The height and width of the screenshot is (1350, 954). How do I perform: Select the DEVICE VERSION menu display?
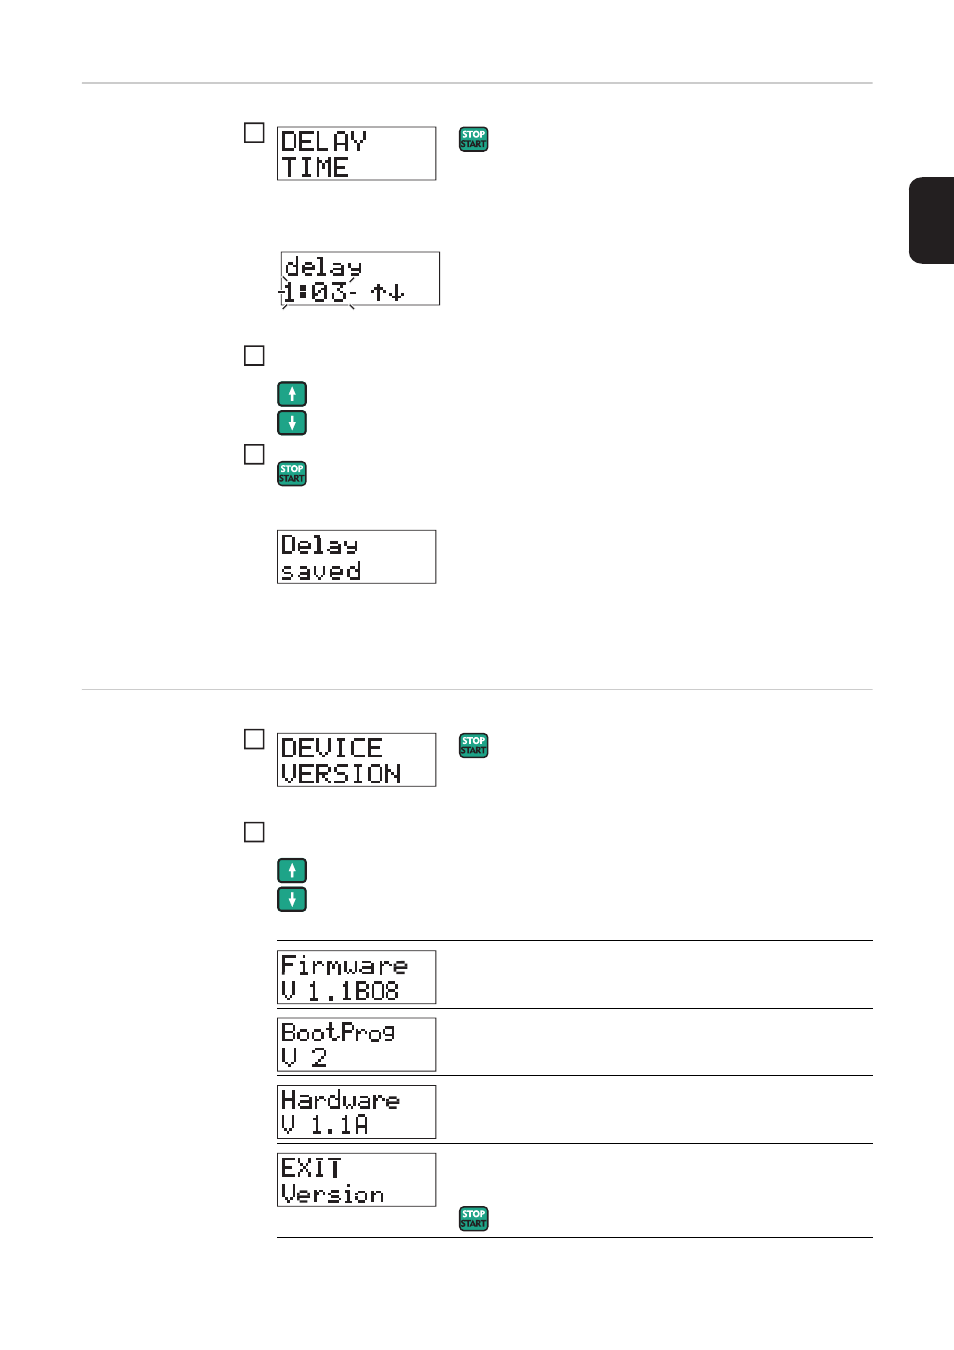pyautogui.click(x=356, y=760)
